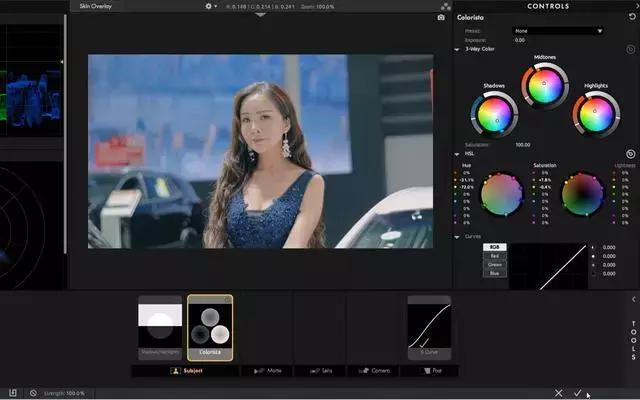Viewport: 640px width, 400px height.
Task: Apply changes with the checkmark icon
Action: tap(578, 393)
